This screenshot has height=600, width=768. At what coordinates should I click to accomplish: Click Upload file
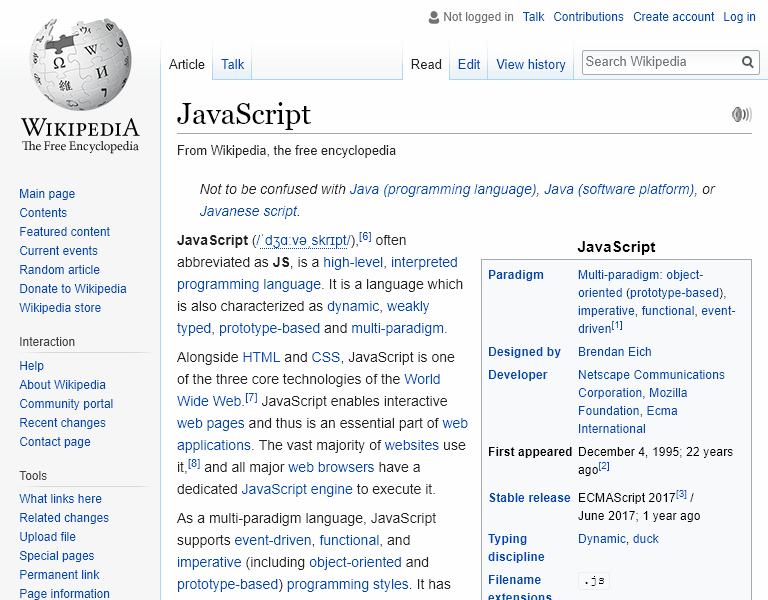pos(48,537)
